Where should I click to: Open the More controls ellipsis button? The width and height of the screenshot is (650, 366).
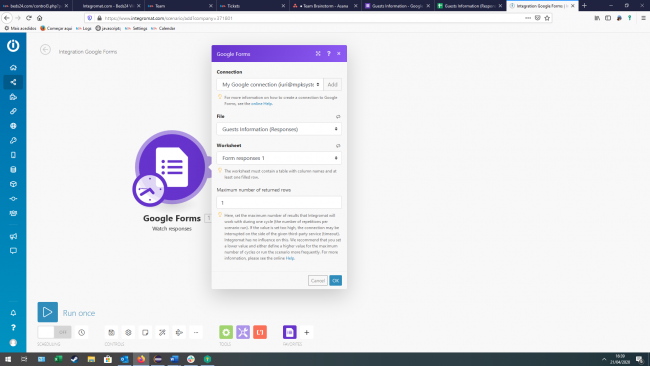pos(196,332)
